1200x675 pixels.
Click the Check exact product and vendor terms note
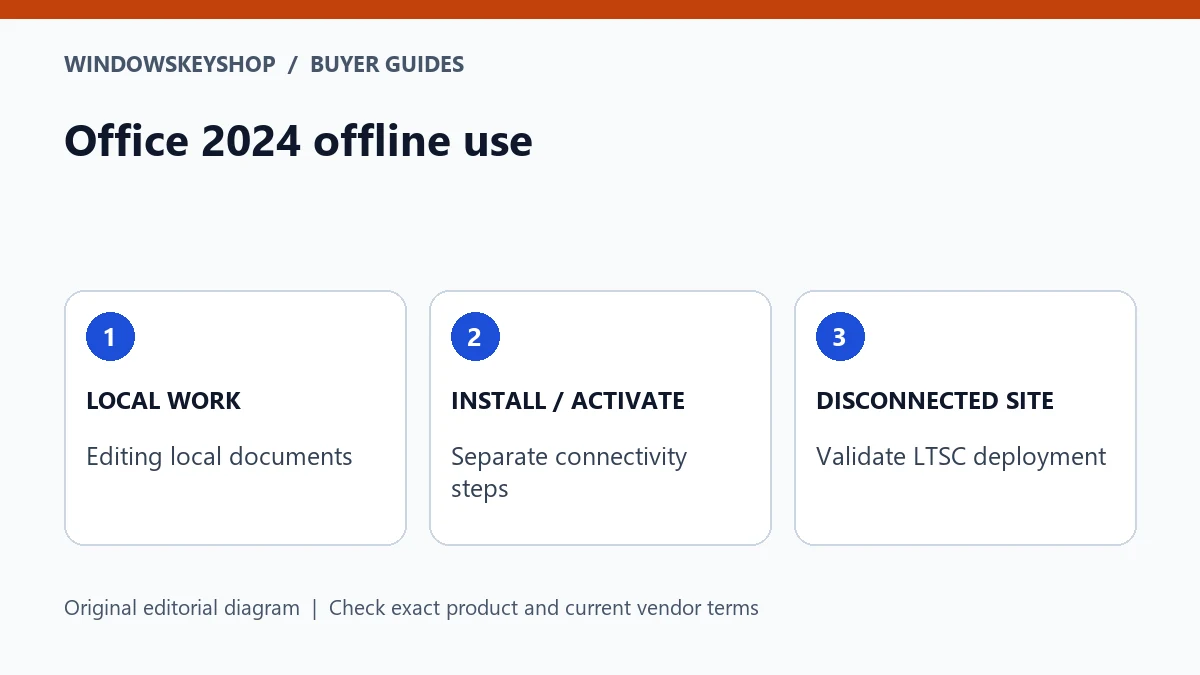544,608
